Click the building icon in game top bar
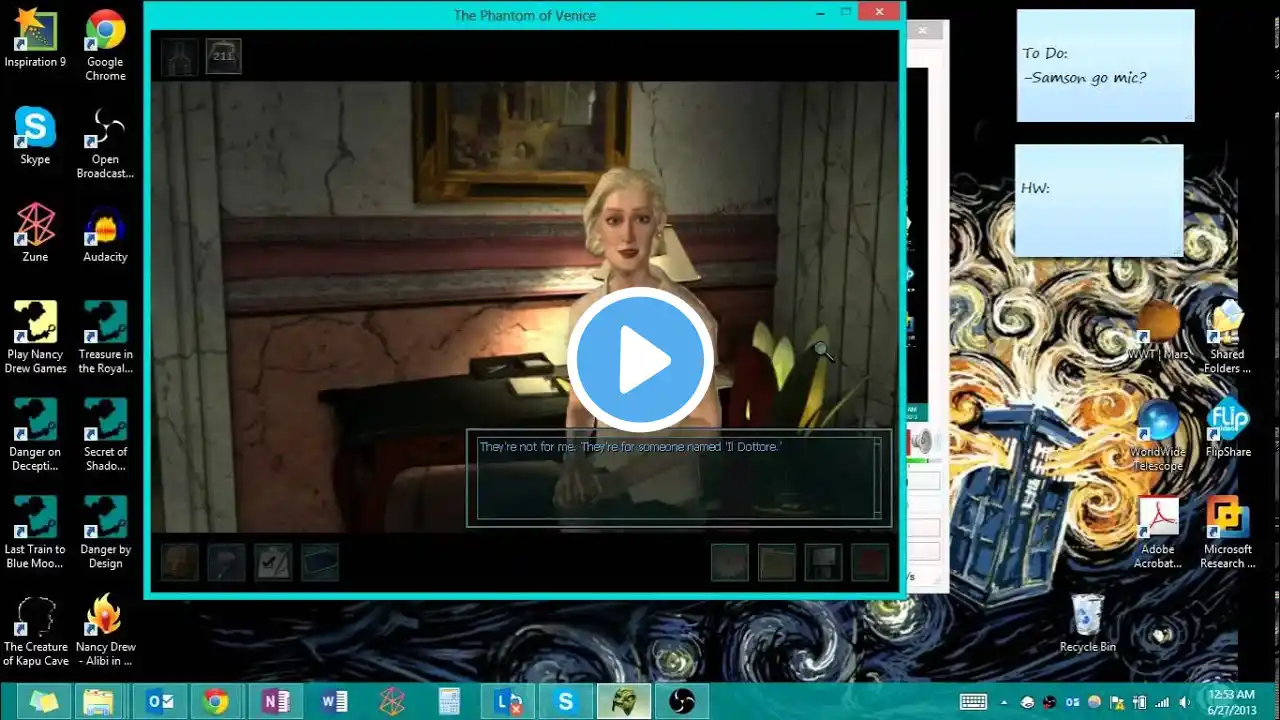This screenshot has width=1280, height=720. (x=179, y=56)
